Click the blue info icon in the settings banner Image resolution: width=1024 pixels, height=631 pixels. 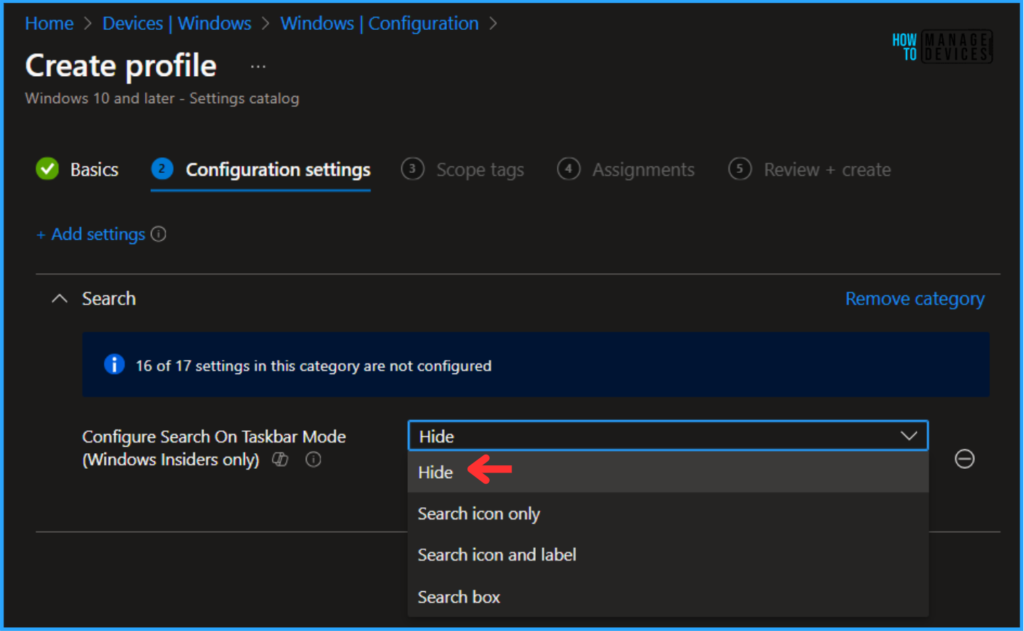click(114, 364)
